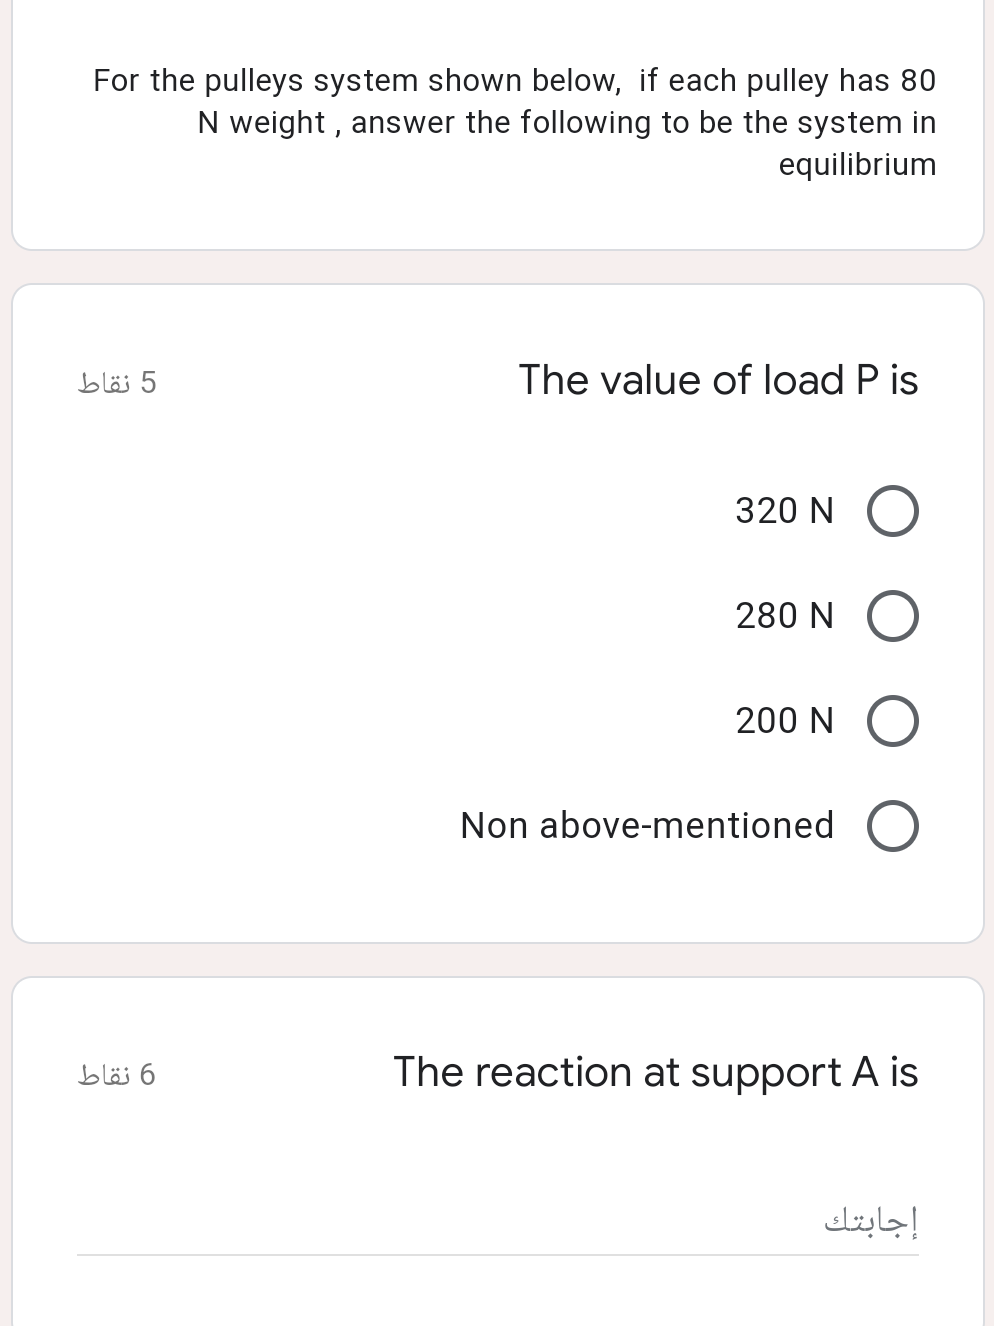Click the radio circle next to Non above-mentioned
The width and height of the screenshot is (994, 1326).
[892, 826]
